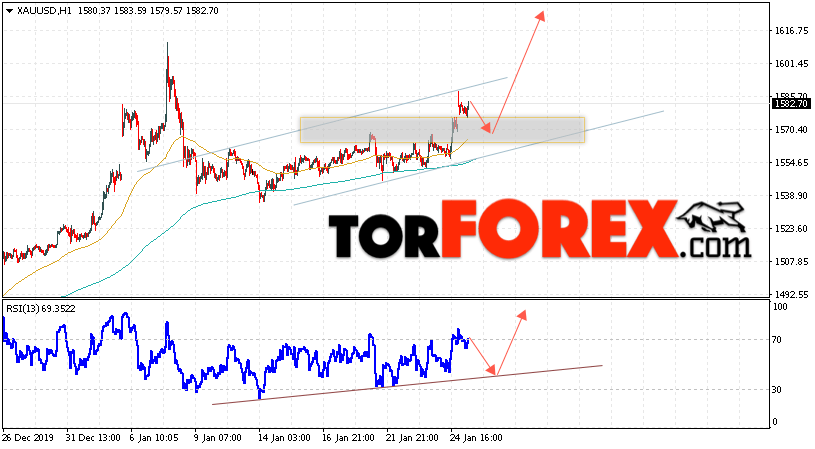Select the 6 Jan 10:05 time label
Image resolution: width=815 pixels, height=449 pixels.
[154, 438]
